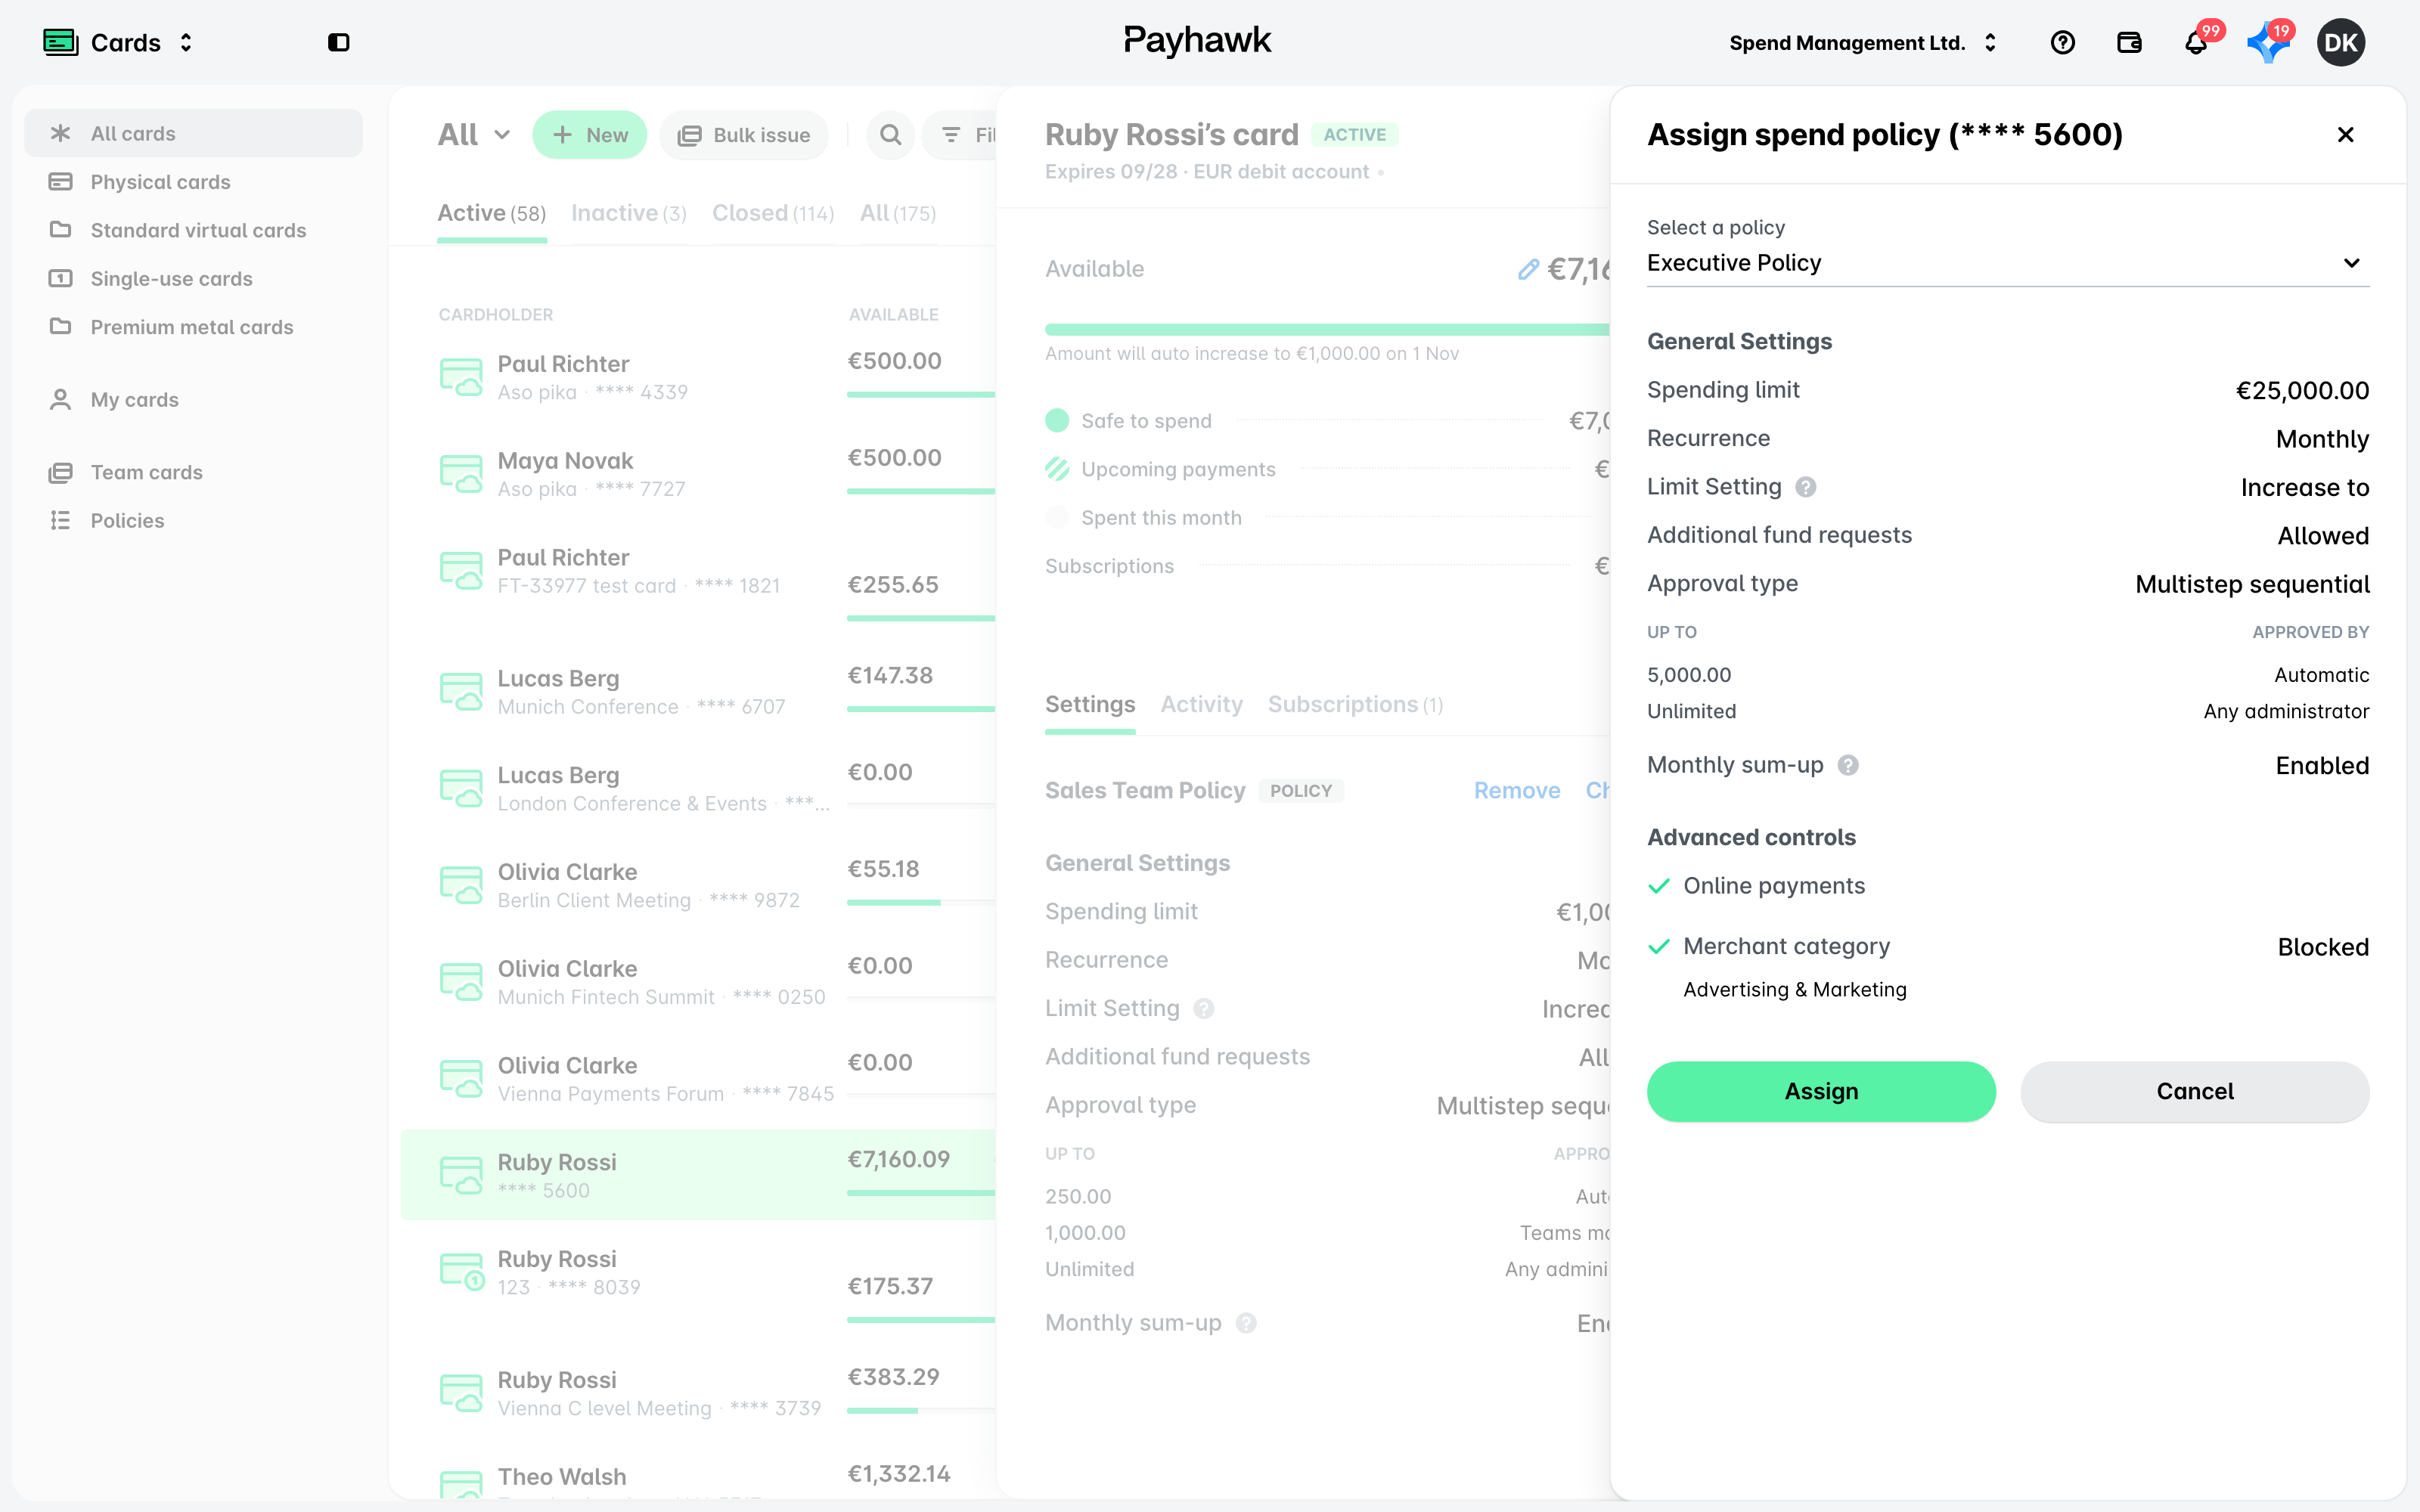Click Olivia Clarke 9872 balance bar
Screen dimensions: 2420x1512
click(921, 903)
